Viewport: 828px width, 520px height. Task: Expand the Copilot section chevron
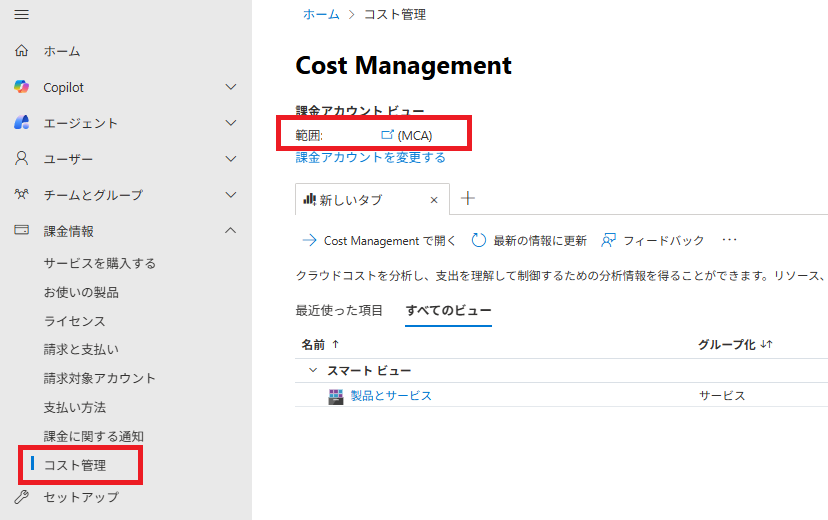point(231,87)
